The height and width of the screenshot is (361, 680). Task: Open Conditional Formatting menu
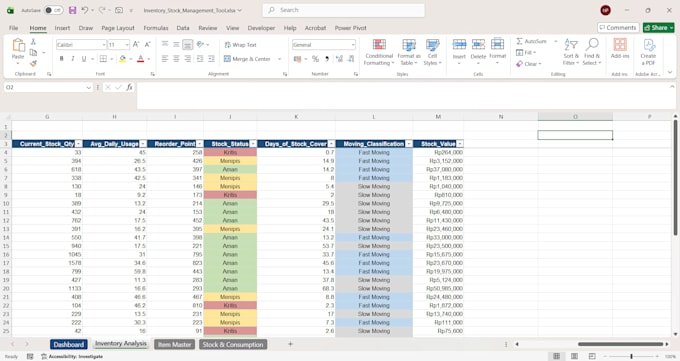pos(379,52)
